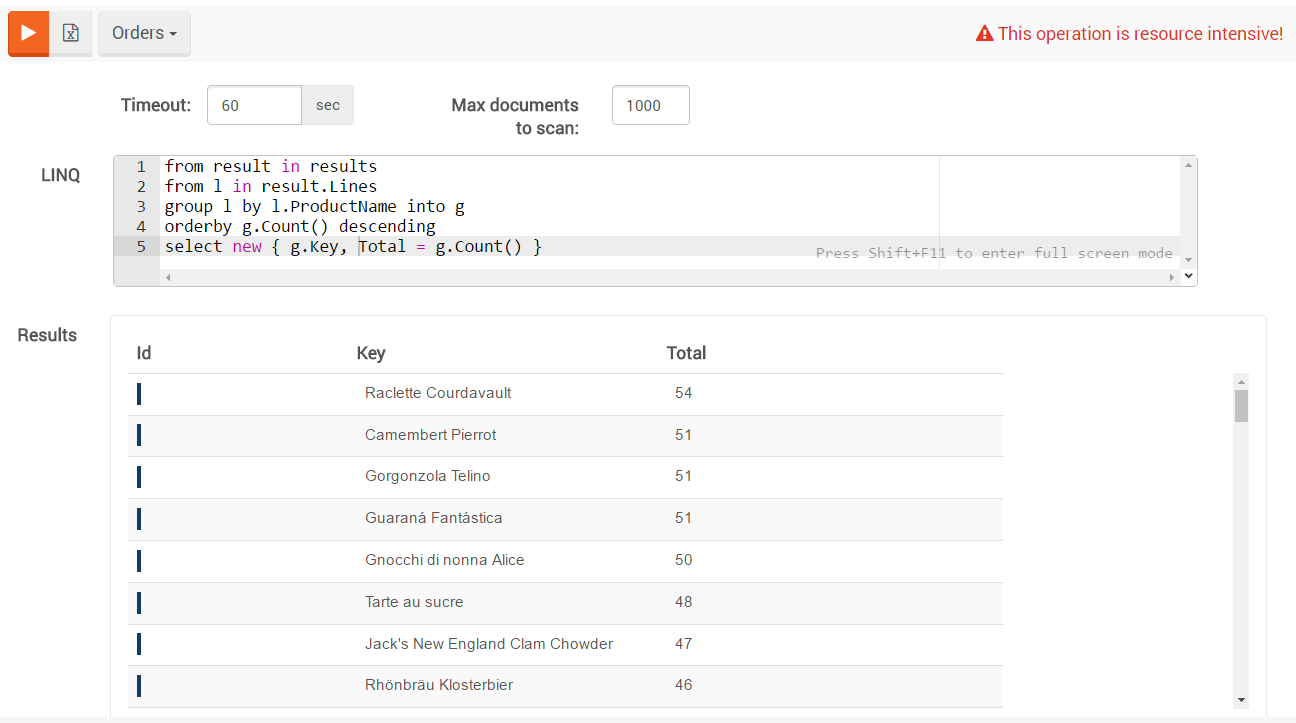Screen dimensions: 1296x723
Task: Click the blue Id marker in Tarte au sucre row
Action: tap(138, 603)
